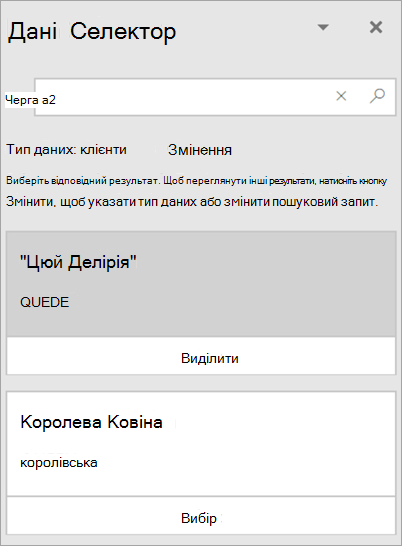Select the Королева Ковіна result heading

(x=91, y=422)
